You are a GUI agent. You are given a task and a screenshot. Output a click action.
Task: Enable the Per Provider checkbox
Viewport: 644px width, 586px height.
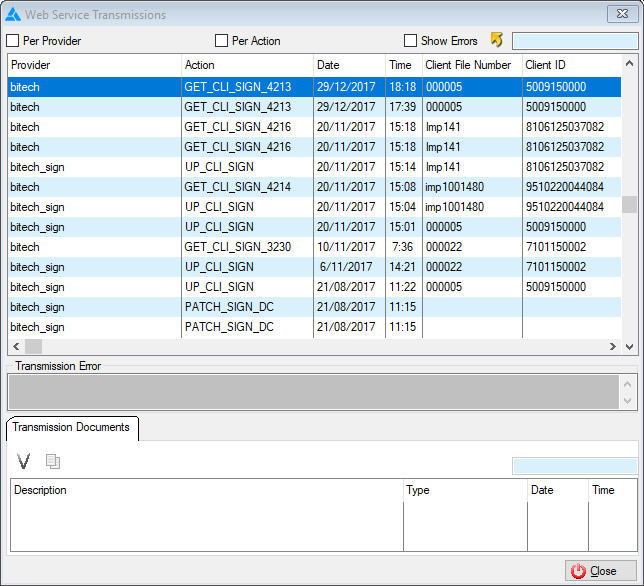point(13,41)
